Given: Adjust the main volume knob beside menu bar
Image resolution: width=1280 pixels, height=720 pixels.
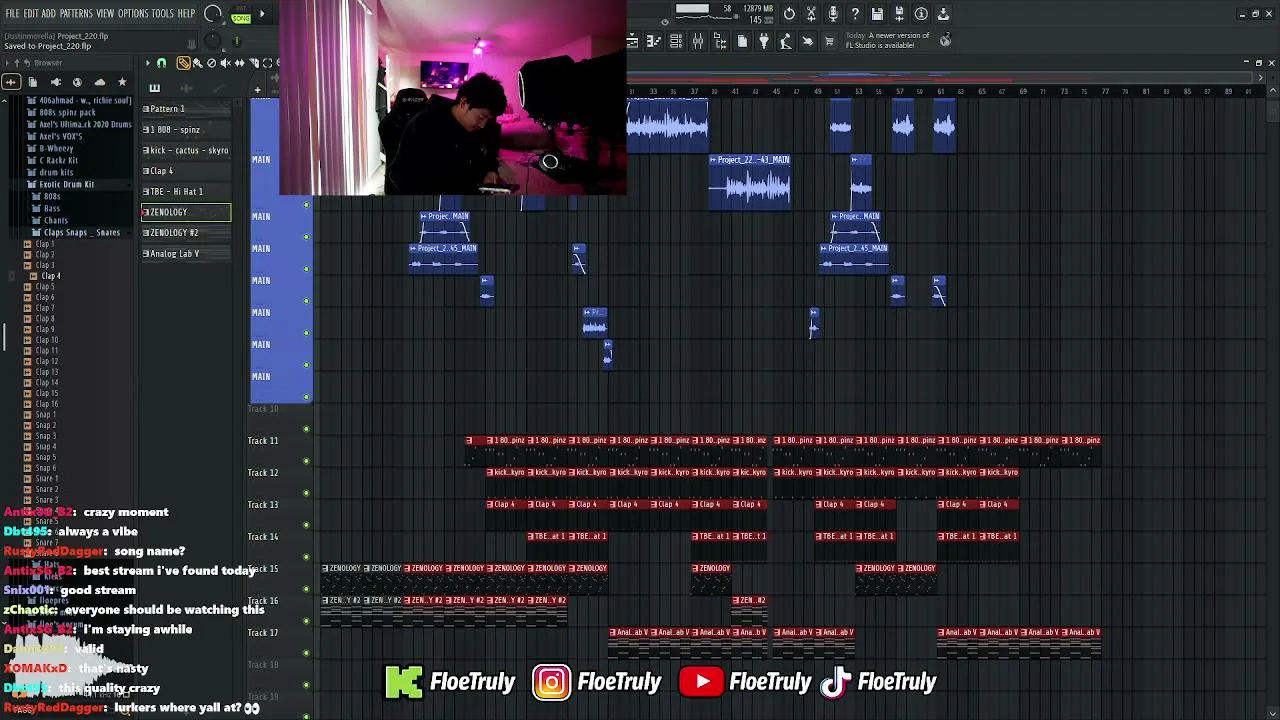Looking at the screenshot, I should (x=213, y=14).
